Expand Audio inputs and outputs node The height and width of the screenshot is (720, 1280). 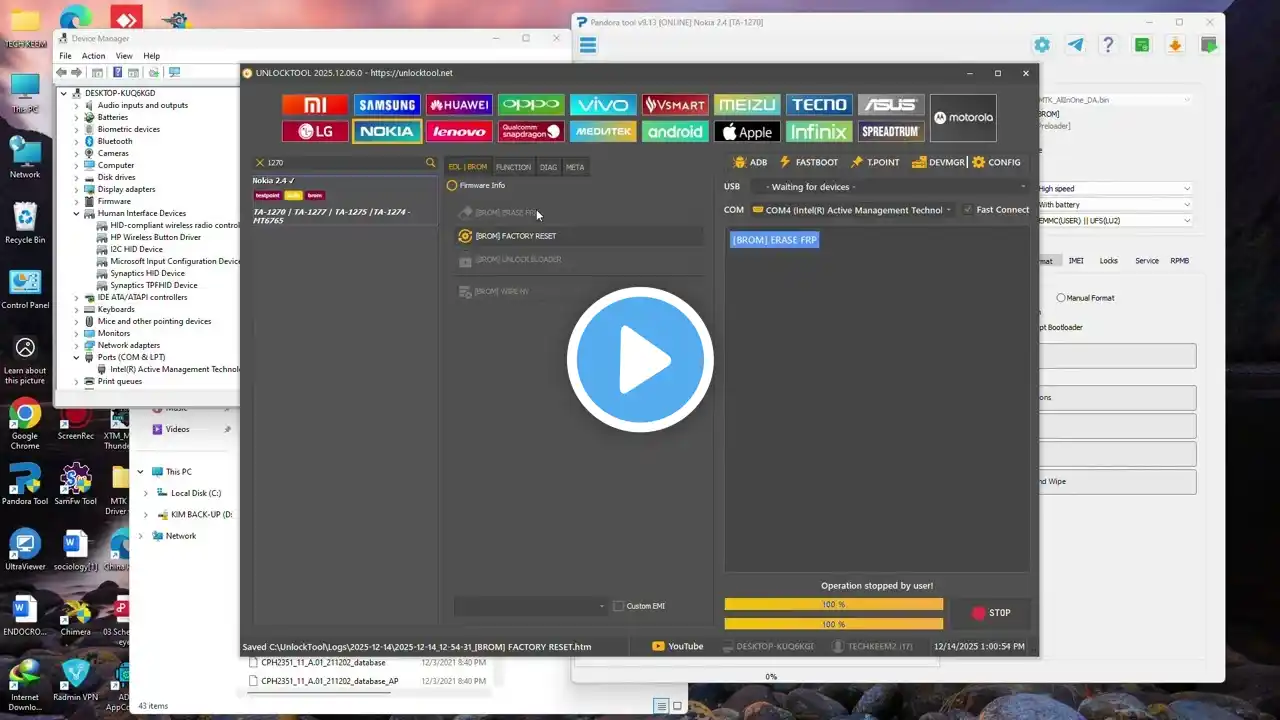[76, 105]
